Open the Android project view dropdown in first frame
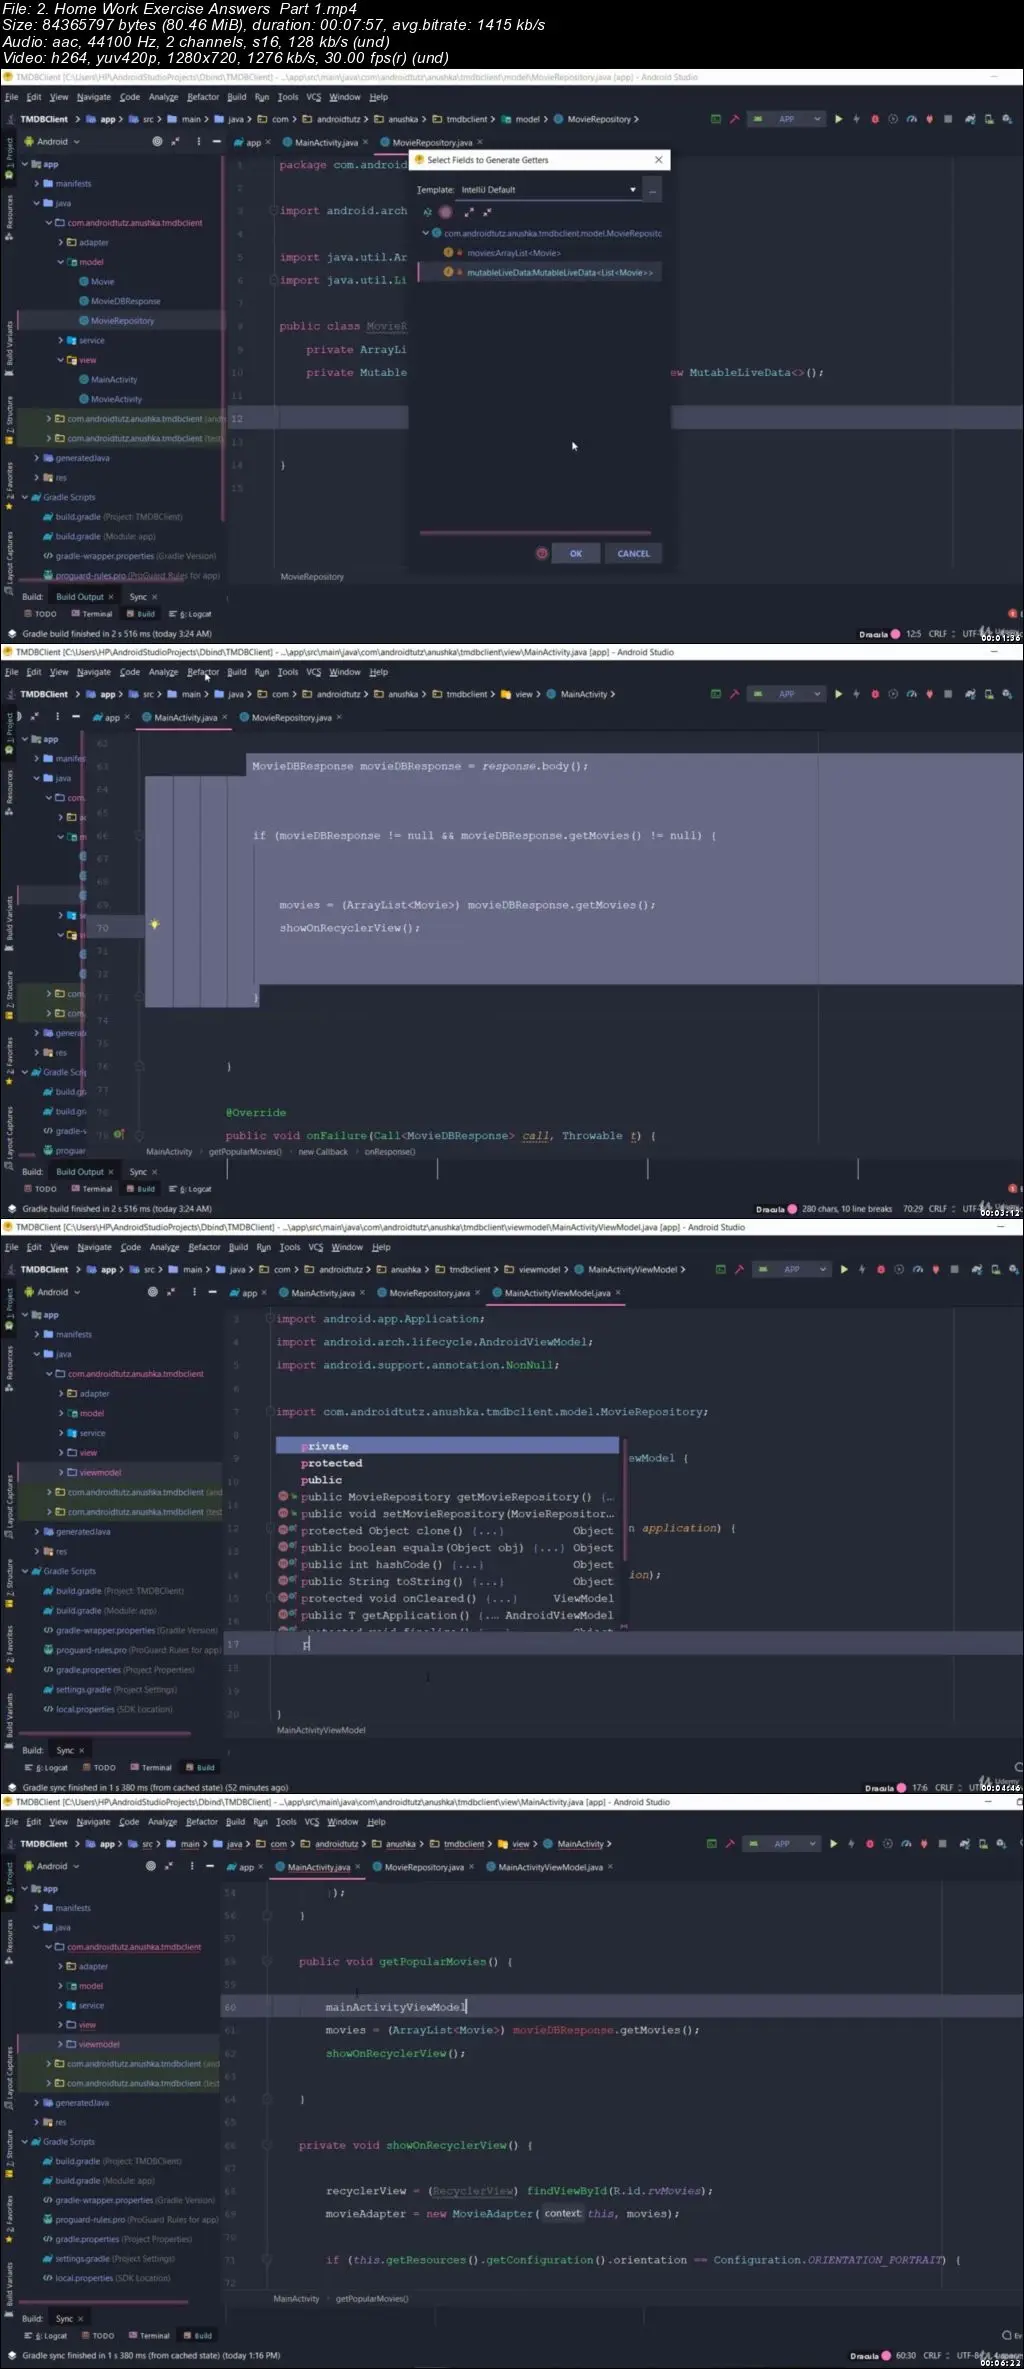Image resolution: width=1024 pixels, height=2369 pixels. point(52,142)
